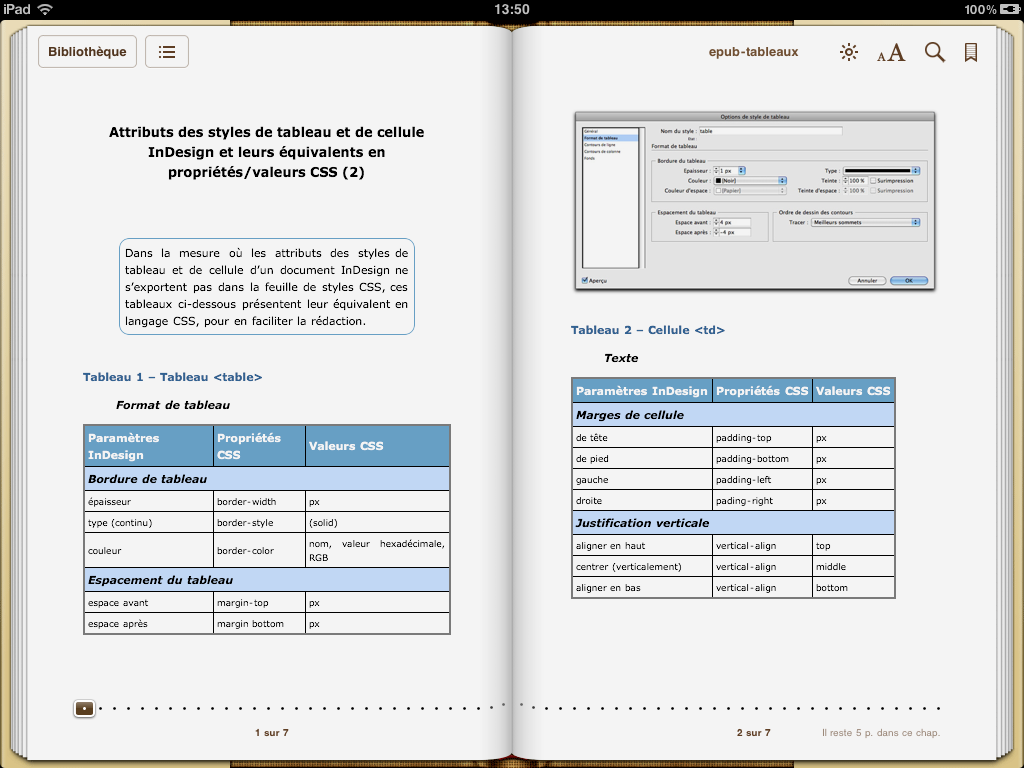The height and width of the screenshot is (768, 1024).
Task: Tap the 'droite' cell
Action: click(642, 500)
